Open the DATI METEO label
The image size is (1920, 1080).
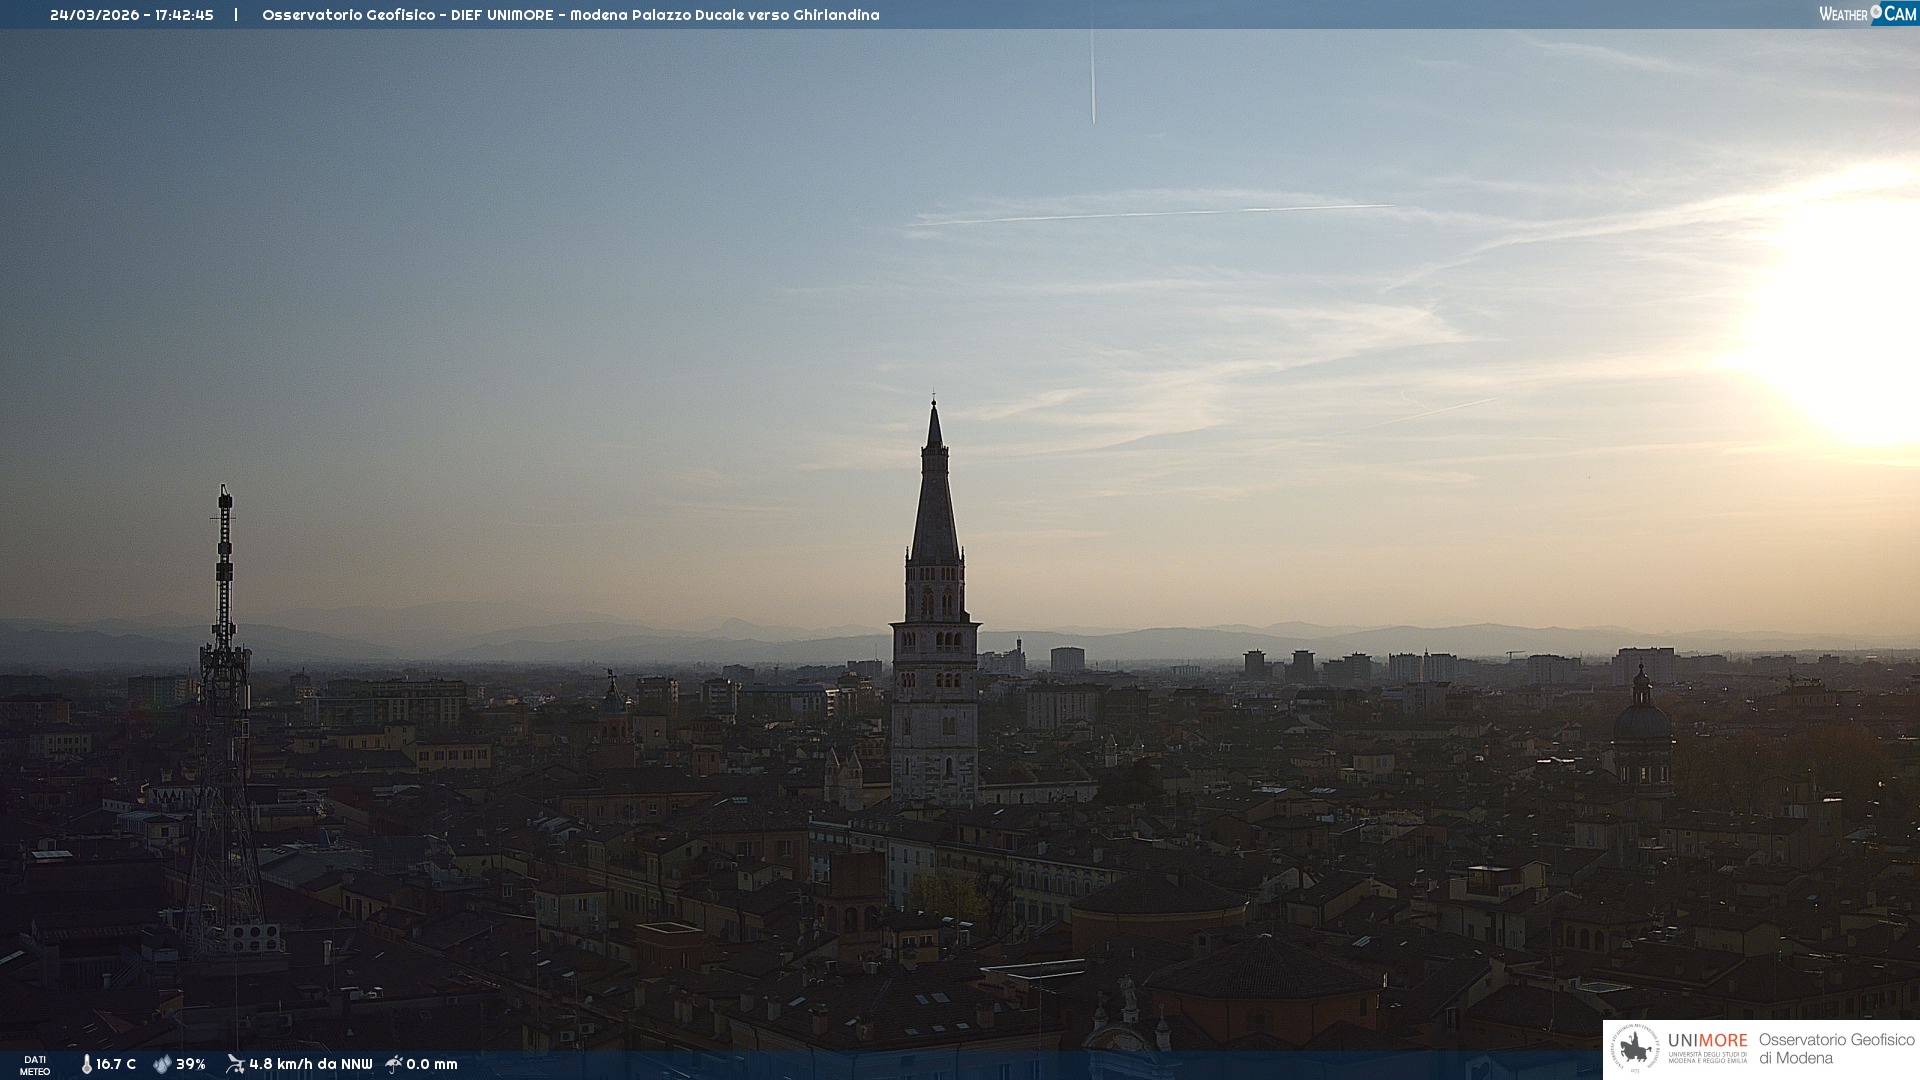pyautogui.click(x=35, y=1065)
